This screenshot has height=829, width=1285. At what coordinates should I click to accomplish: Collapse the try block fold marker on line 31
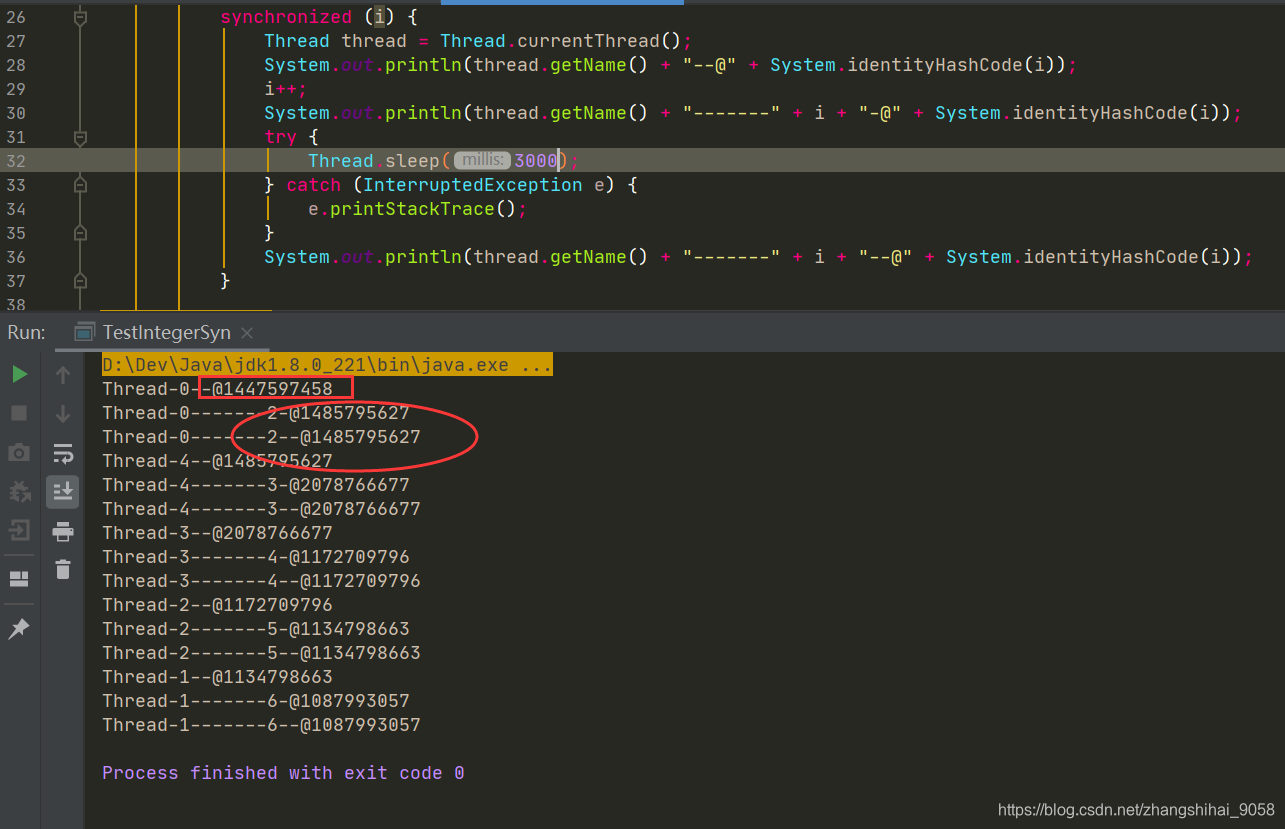click(x=80, y=137)
